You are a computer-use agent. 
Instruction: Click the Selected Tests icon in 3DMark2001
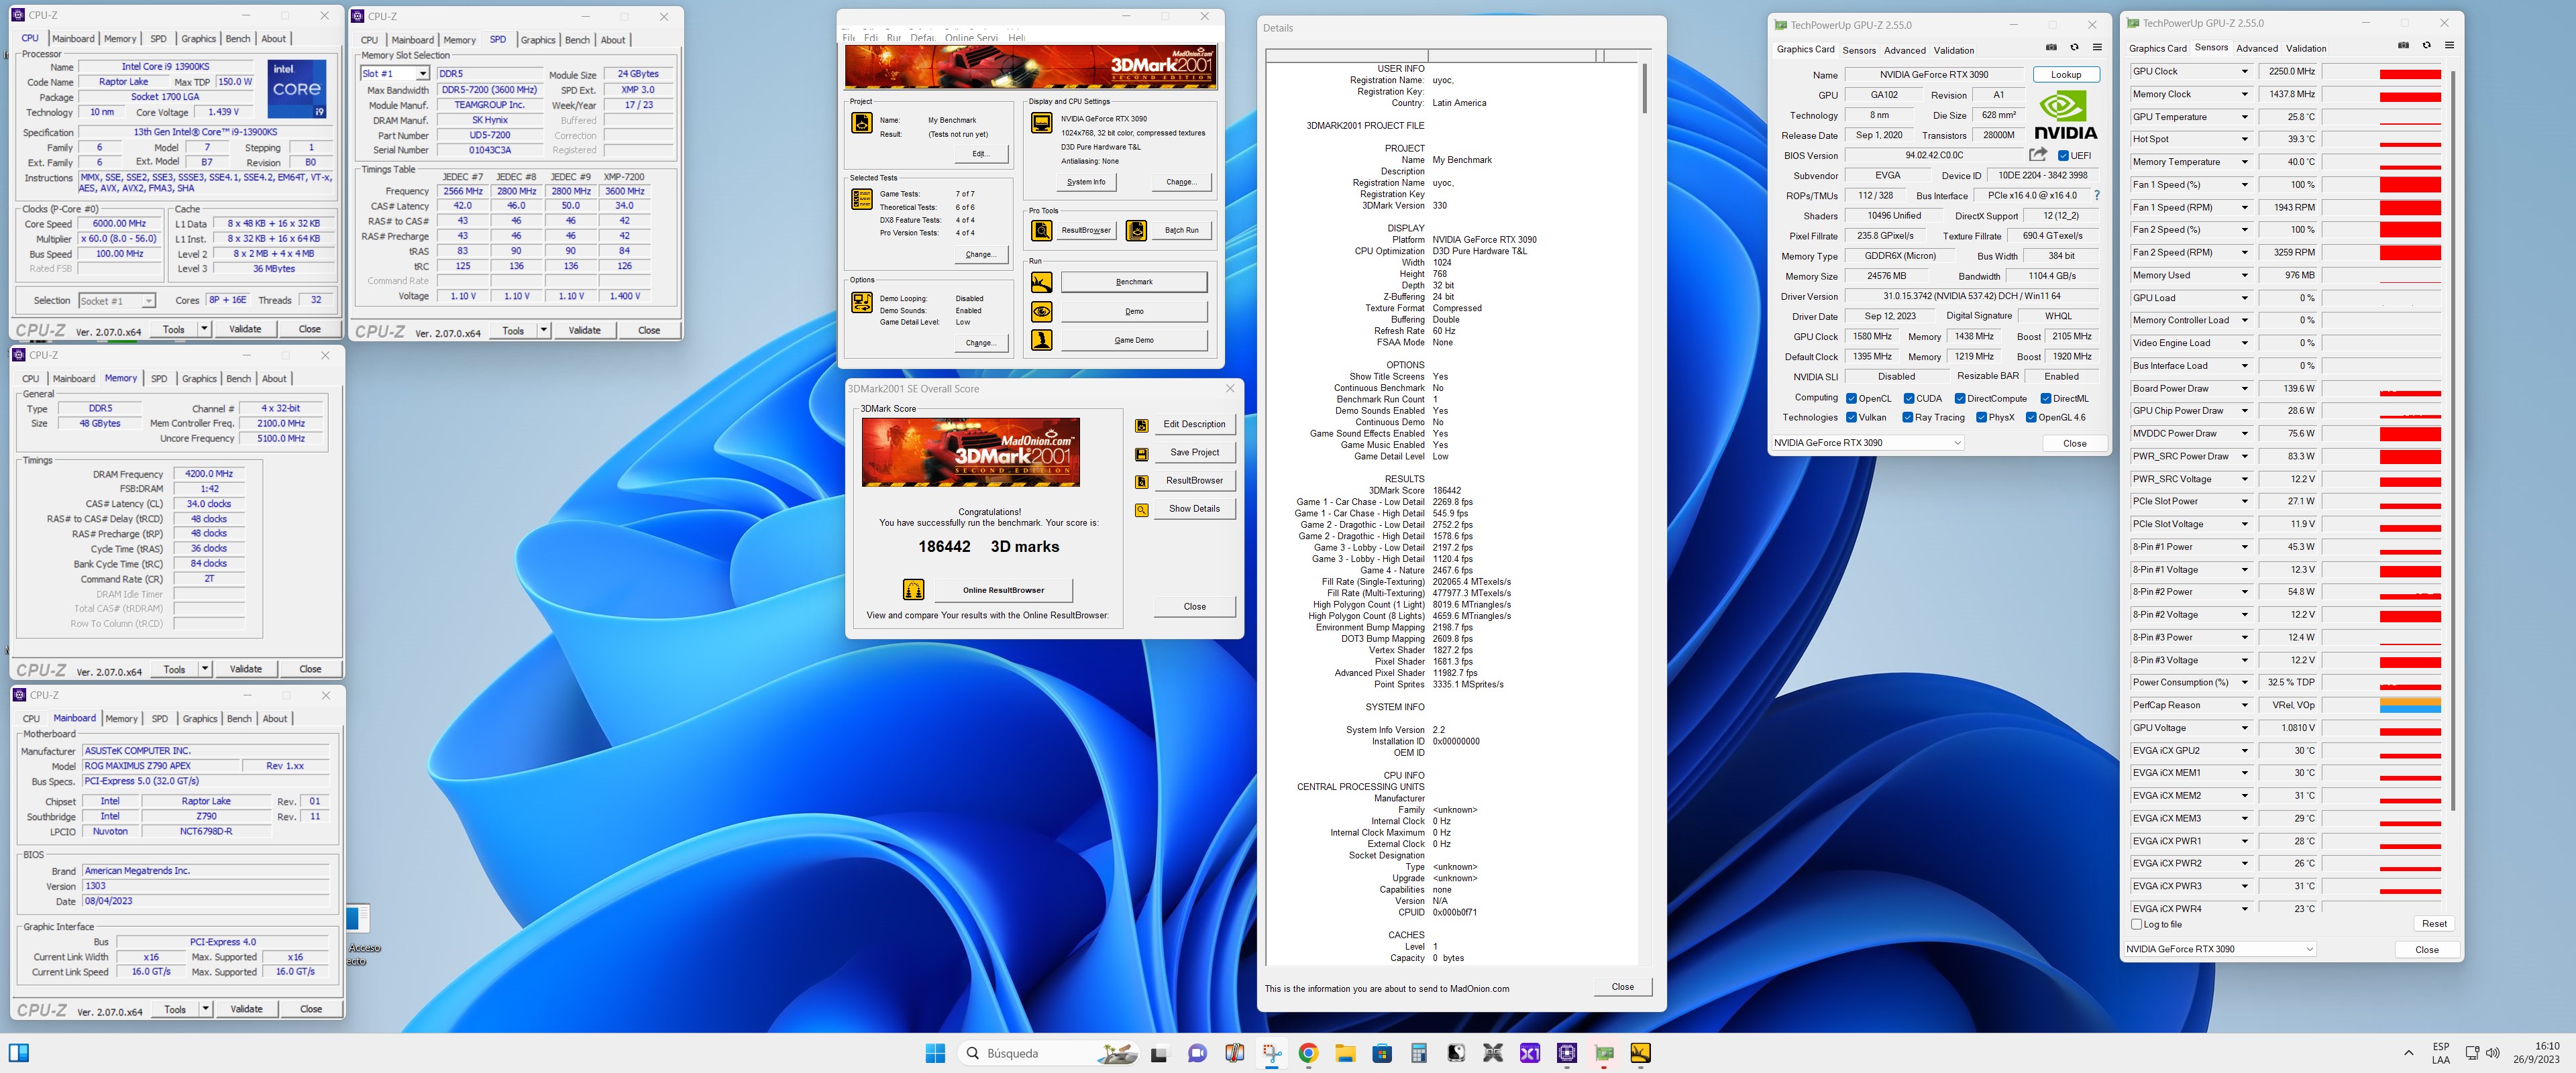coord(861,199)
